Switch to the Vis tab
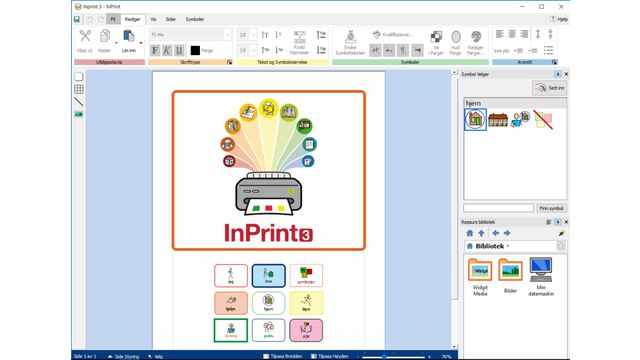Screen dimensions: 640x360 (153, 19)
